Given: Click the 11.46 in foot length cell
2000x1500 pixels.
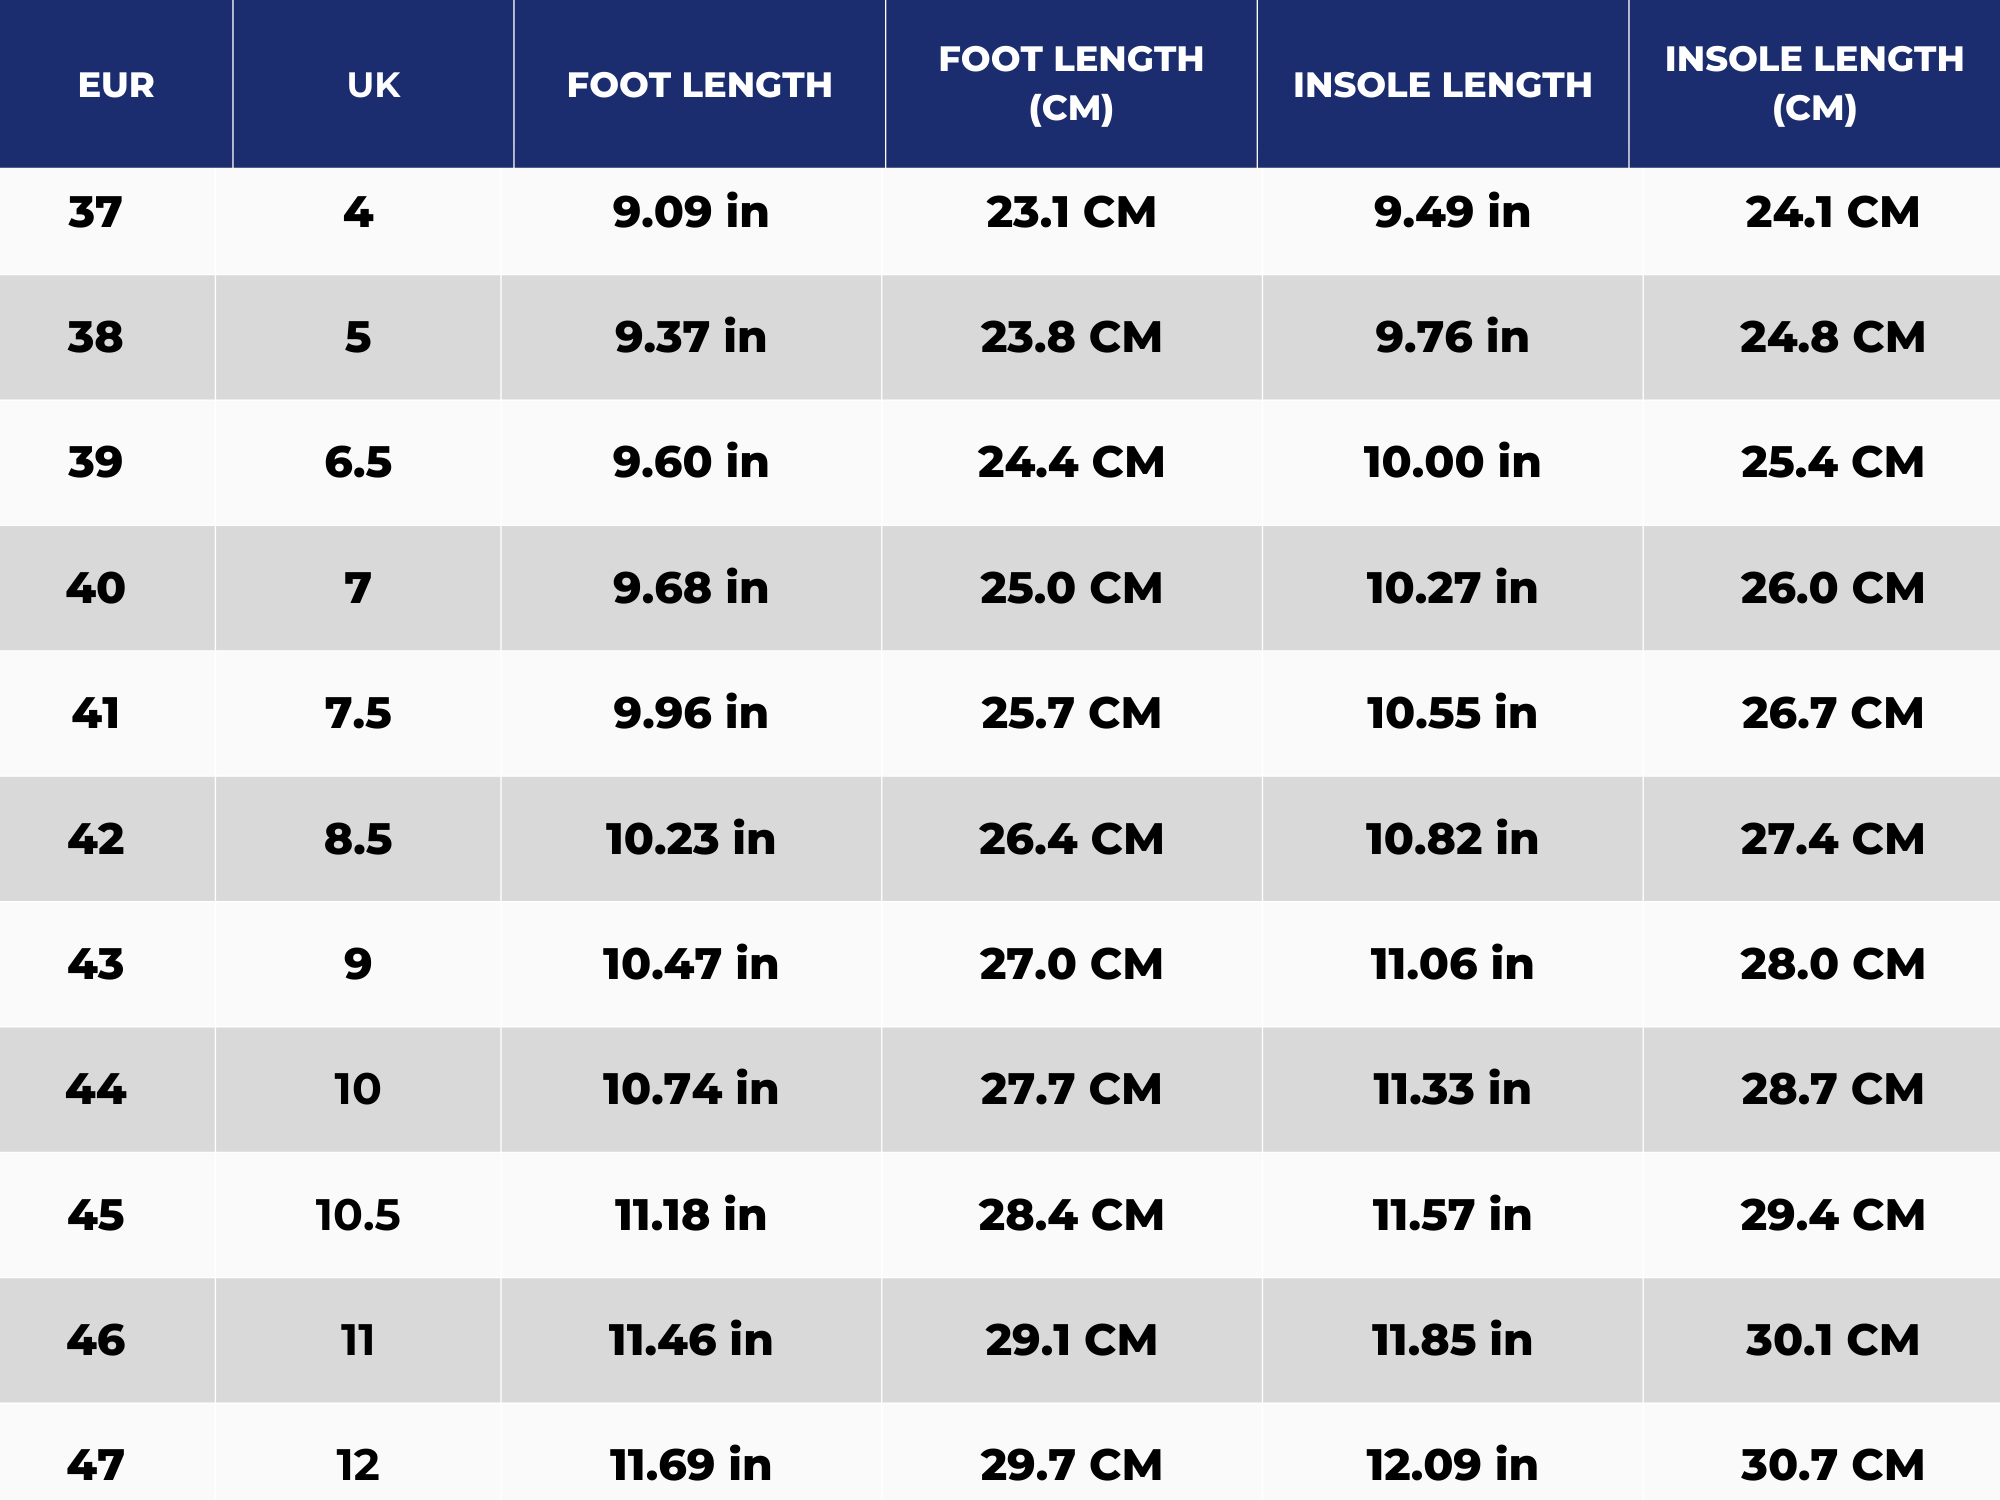Looking at the screenshot, I should 690,1340.
